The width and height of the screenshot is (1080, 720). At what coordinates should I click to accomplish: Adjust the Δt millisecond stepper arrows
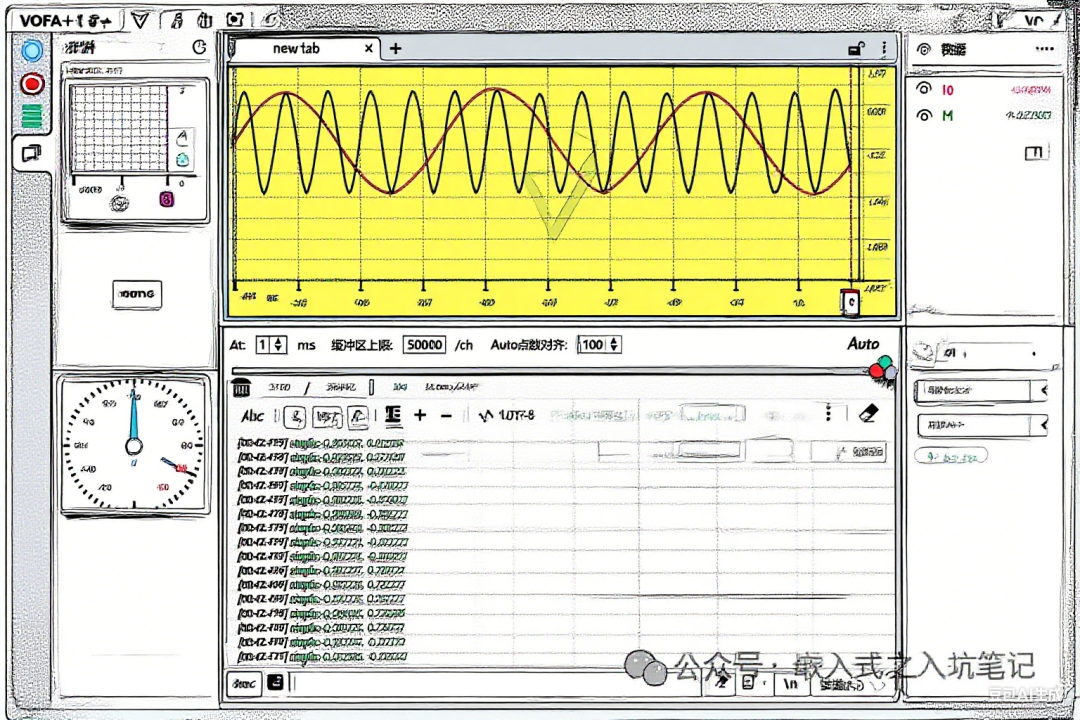pyautogui.click(x=278, y=344)
